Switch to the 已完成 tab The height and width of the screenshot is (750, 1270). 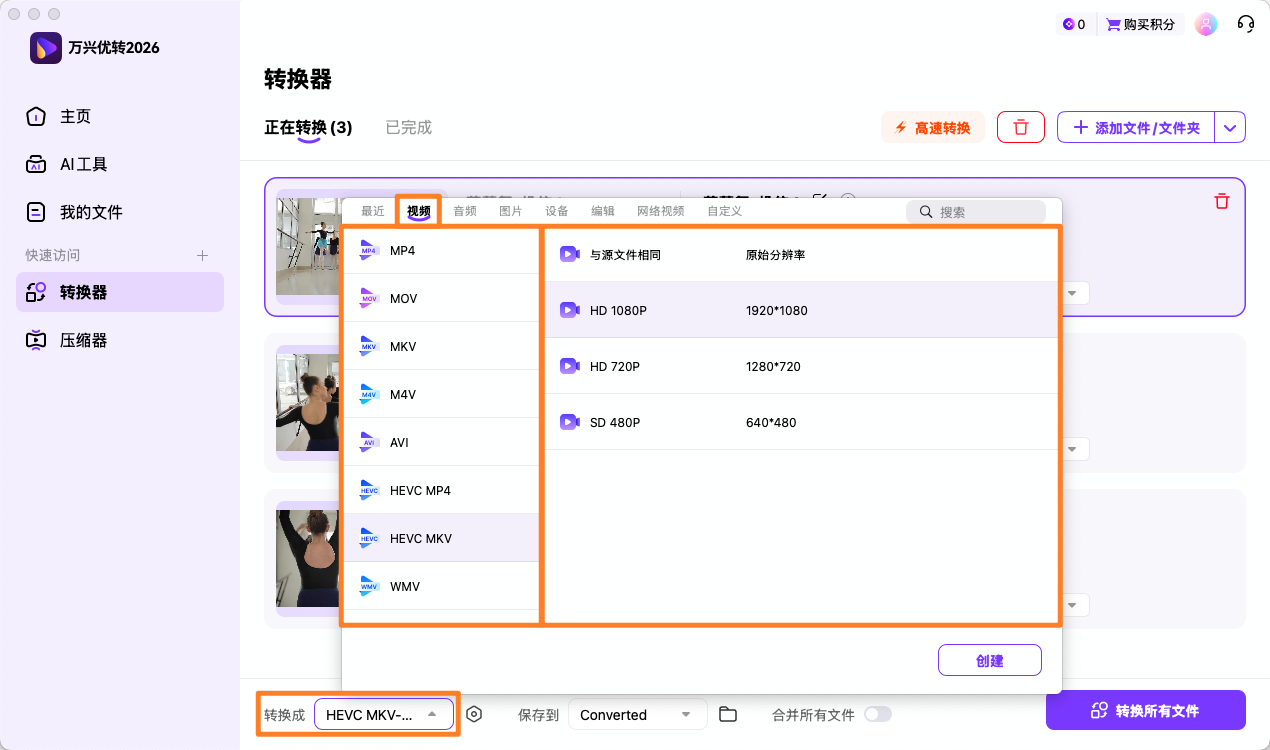pos(407,127)
